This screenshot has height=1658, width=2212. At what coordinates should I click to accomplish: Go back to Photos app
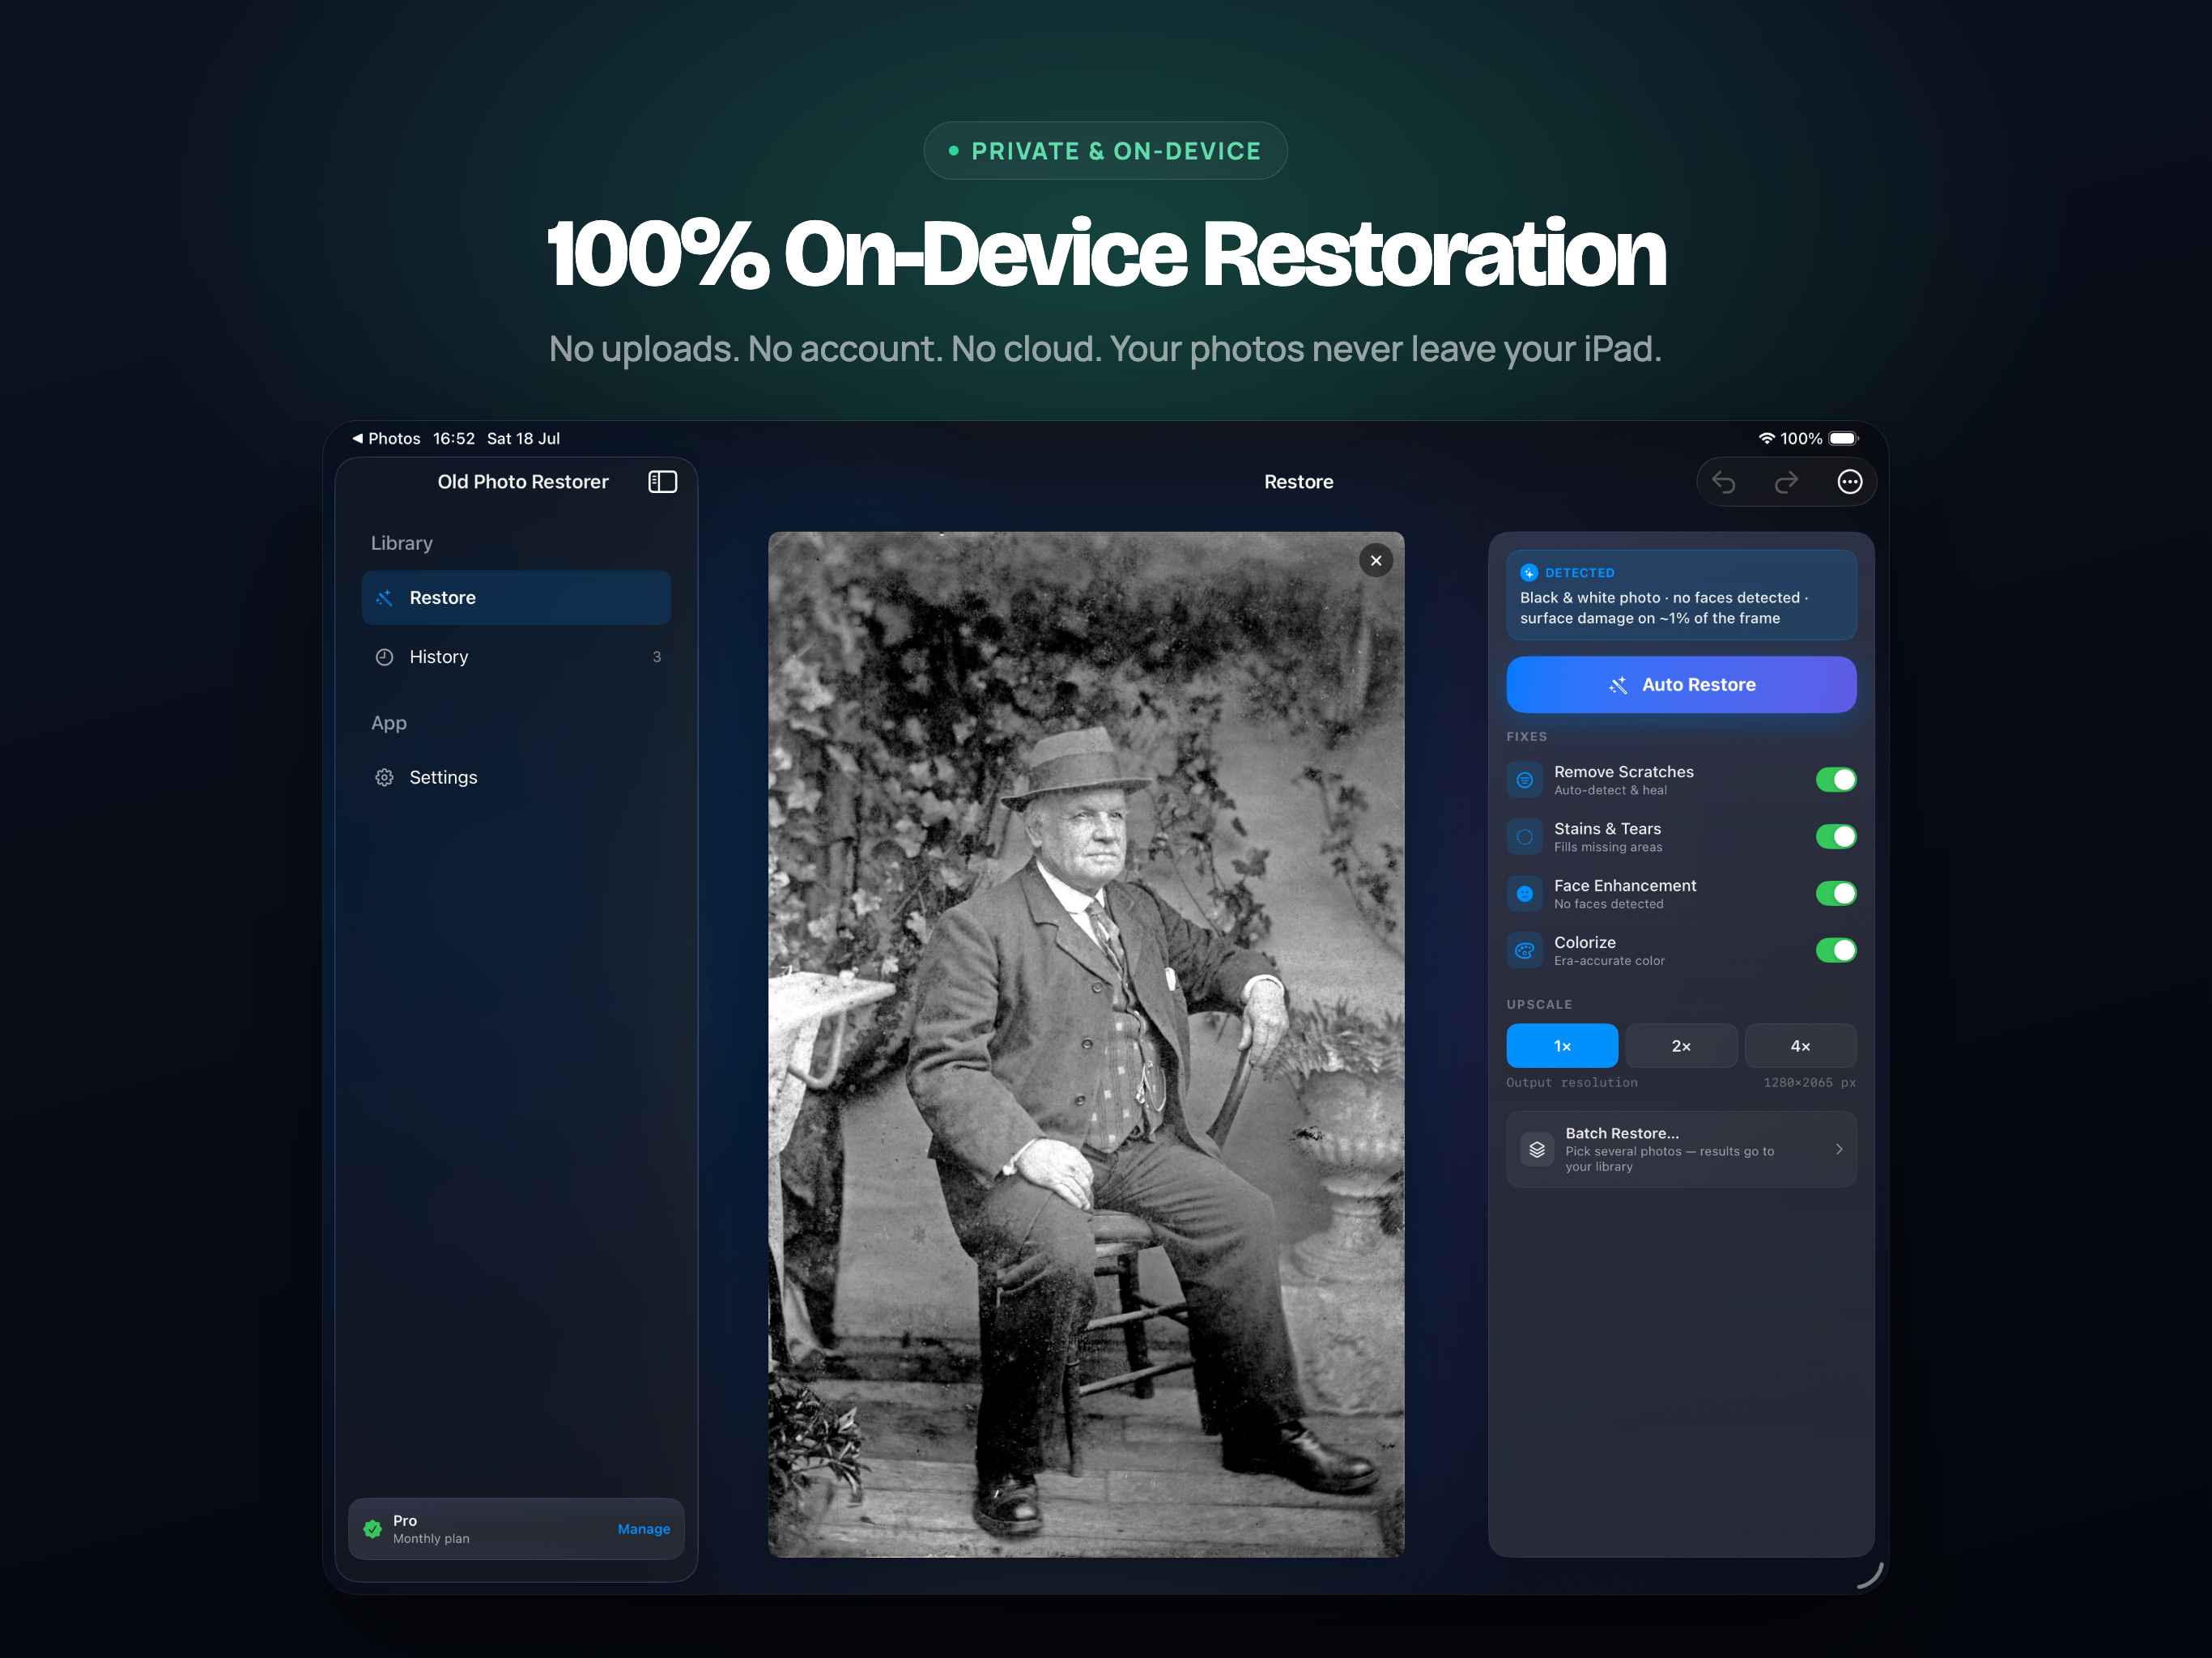(386, 438)
